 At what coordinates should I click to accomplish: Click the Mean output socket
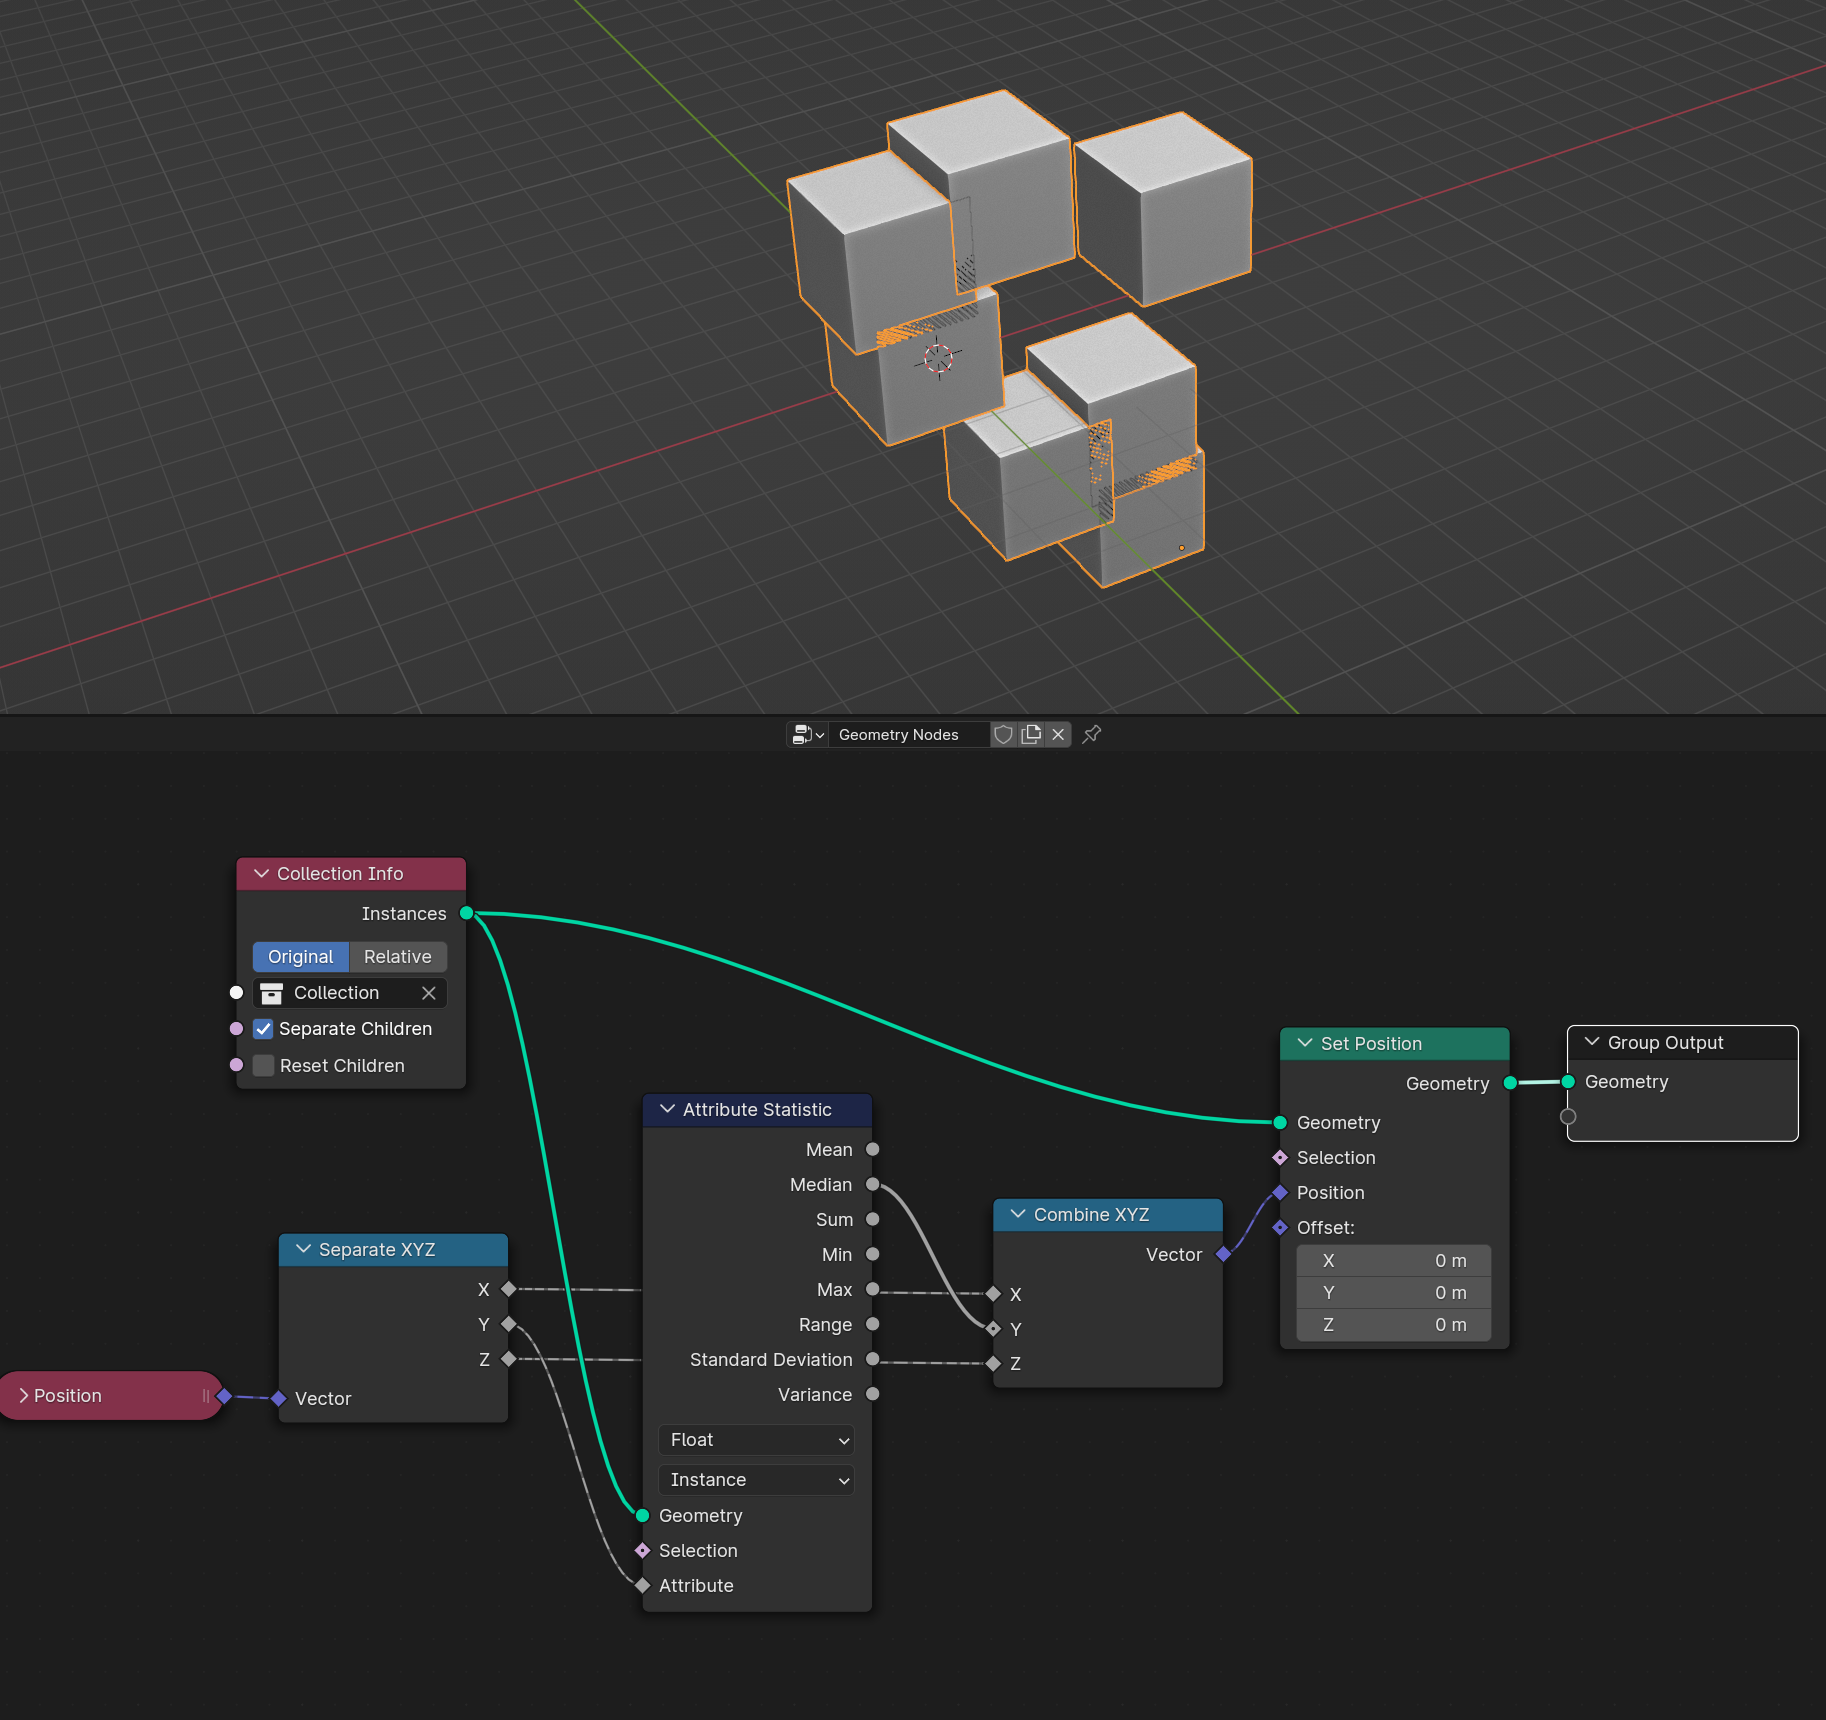[872, 1150]
